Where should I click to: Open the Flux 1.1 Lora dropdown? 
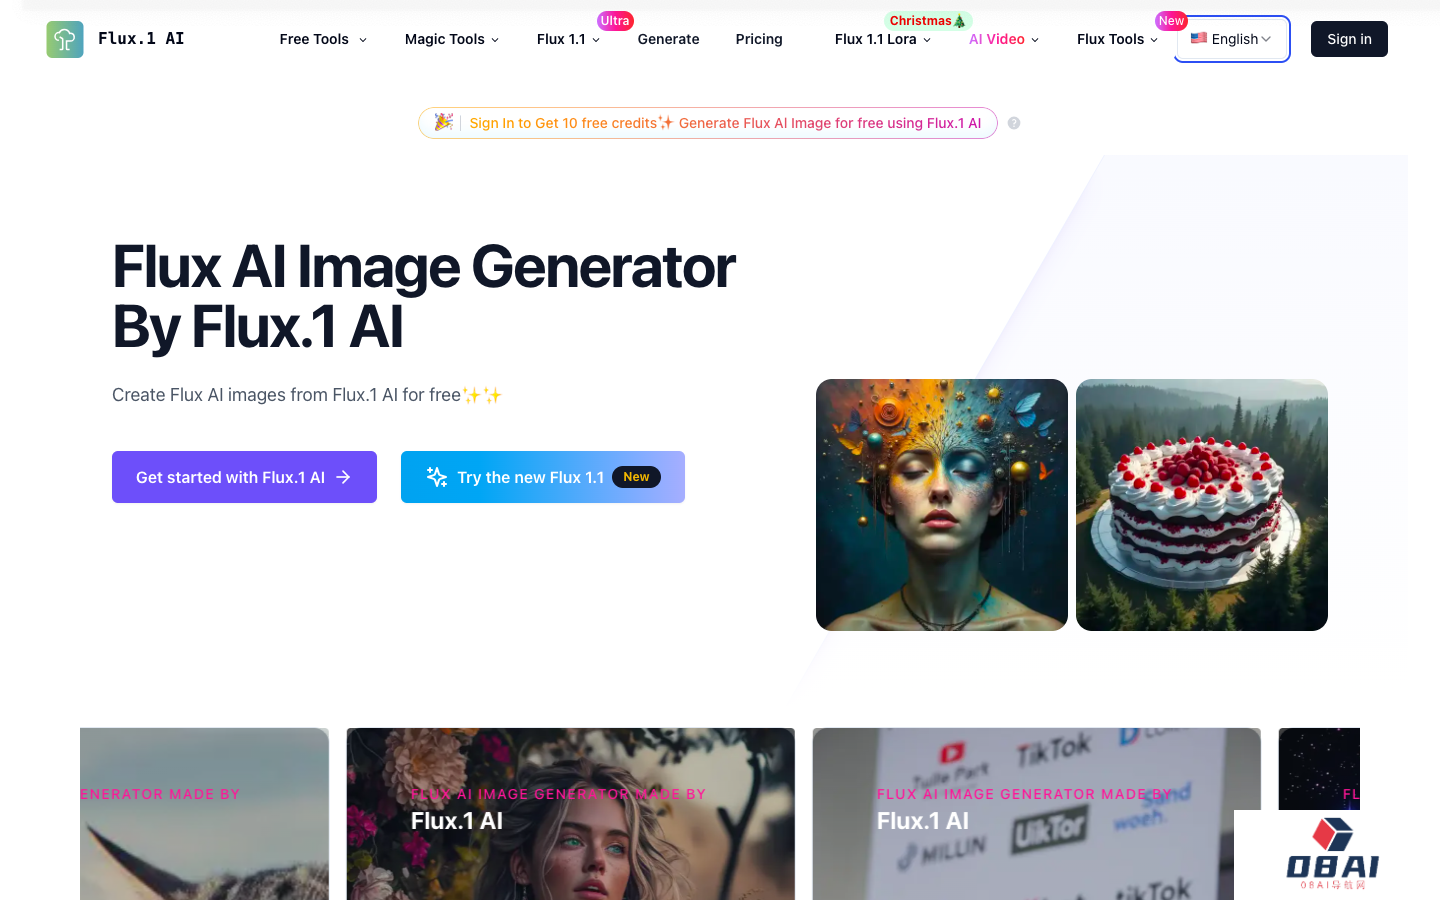(x=883, y=39)
